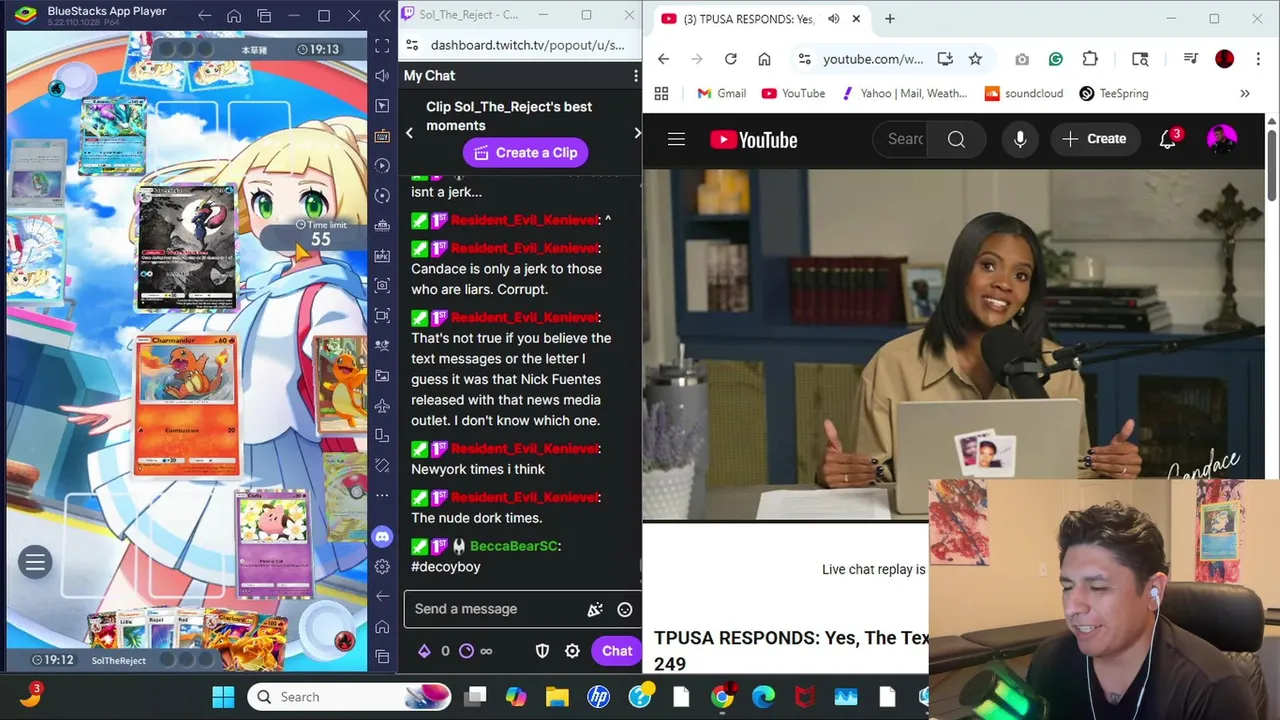This screenshot has height=720, width=1280.
Task: Toggle BlueStacks fullscreen mode in the sidebar
Action: click(382, 45)
